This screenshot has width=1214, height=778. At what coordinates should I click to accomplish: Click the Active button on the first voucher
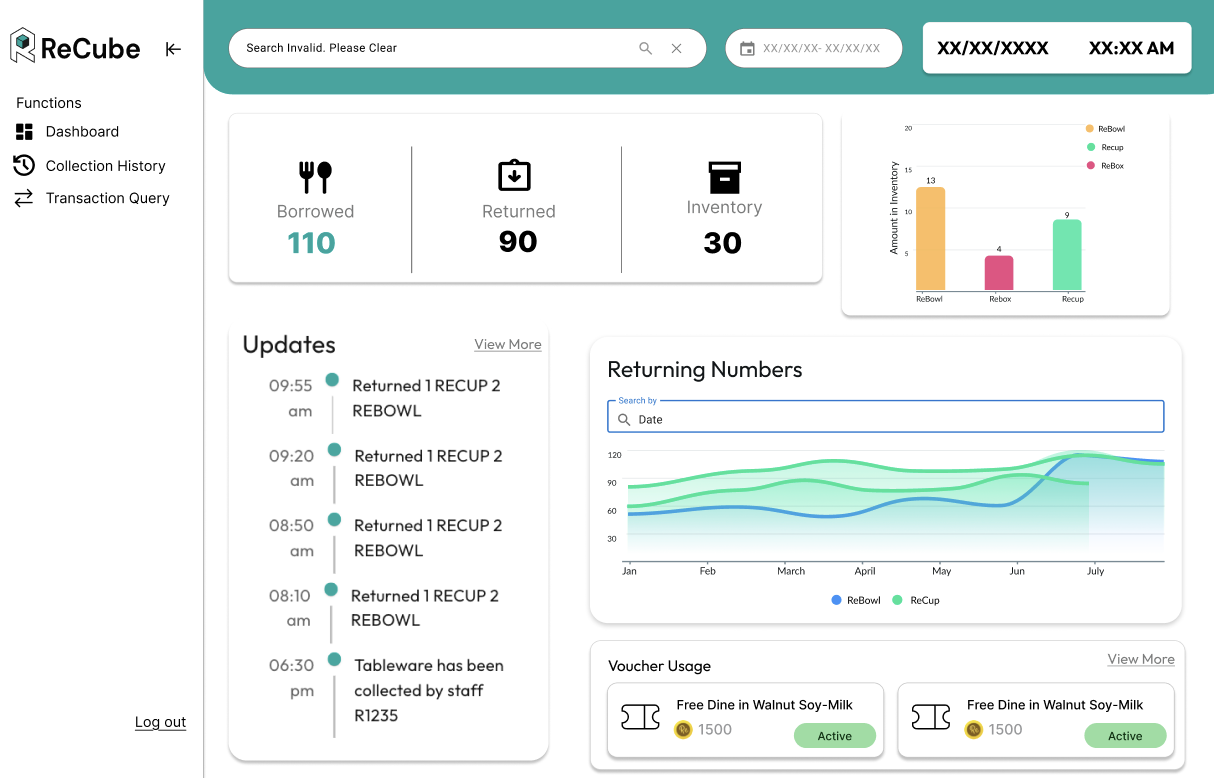point(835,736)
